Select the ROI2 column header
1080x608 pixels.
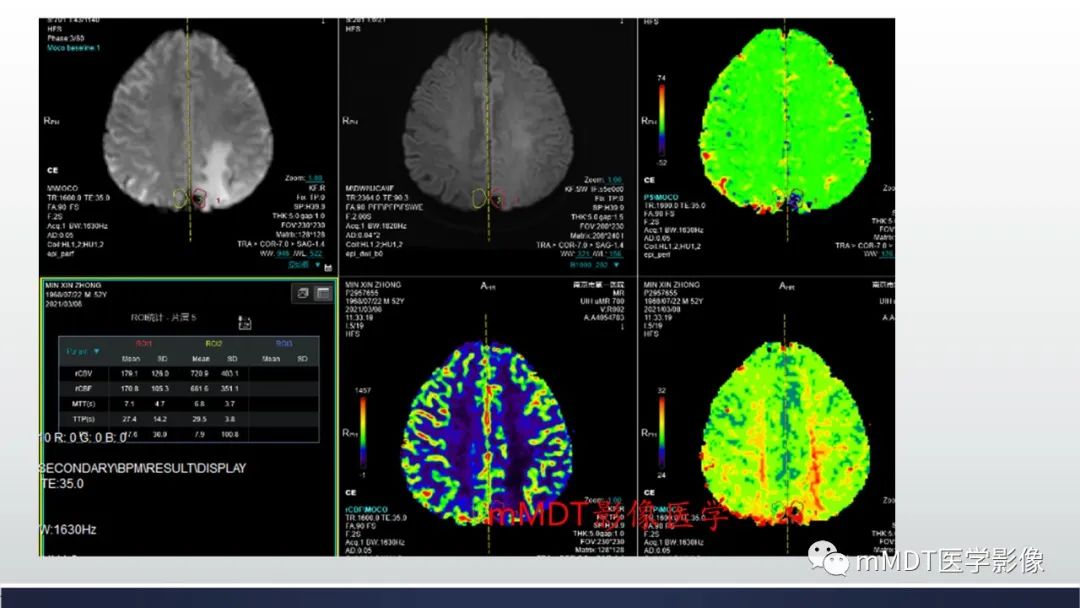pyautogui.click(x=214, y=343)
